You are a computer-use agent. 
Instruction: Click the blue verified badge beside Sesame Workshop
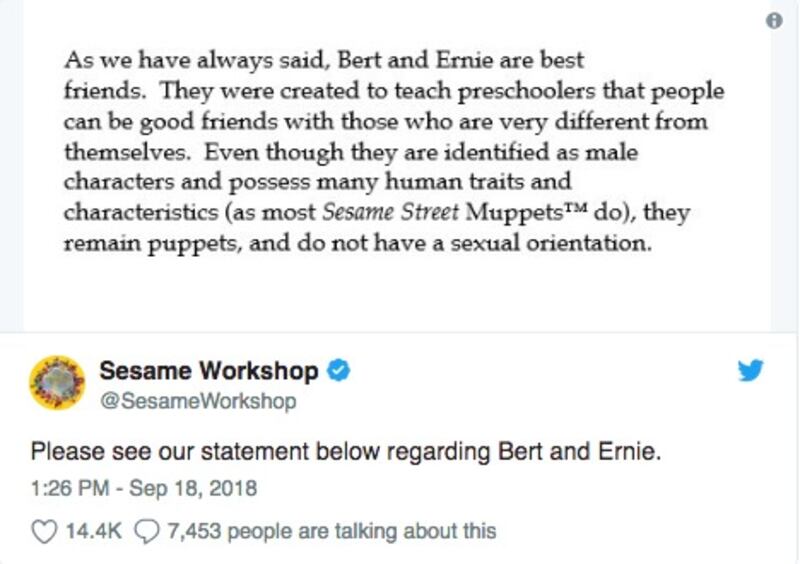(338, 370)
